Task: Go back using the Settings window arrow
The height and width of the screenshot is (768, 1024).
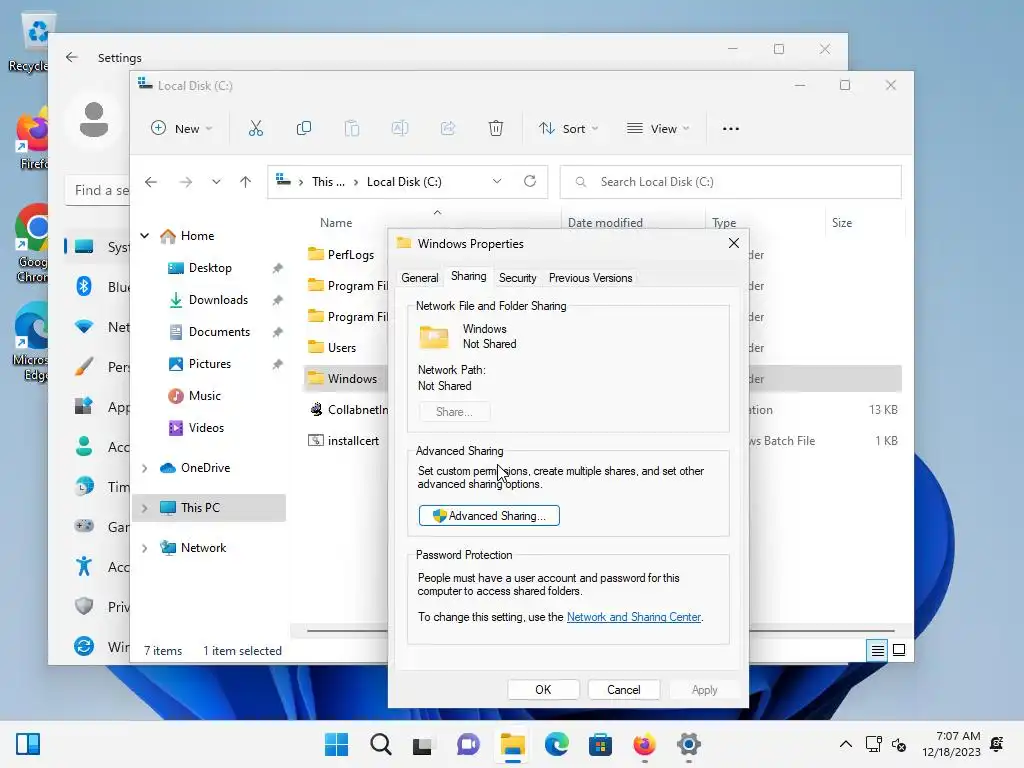Action: coord(72,57)
